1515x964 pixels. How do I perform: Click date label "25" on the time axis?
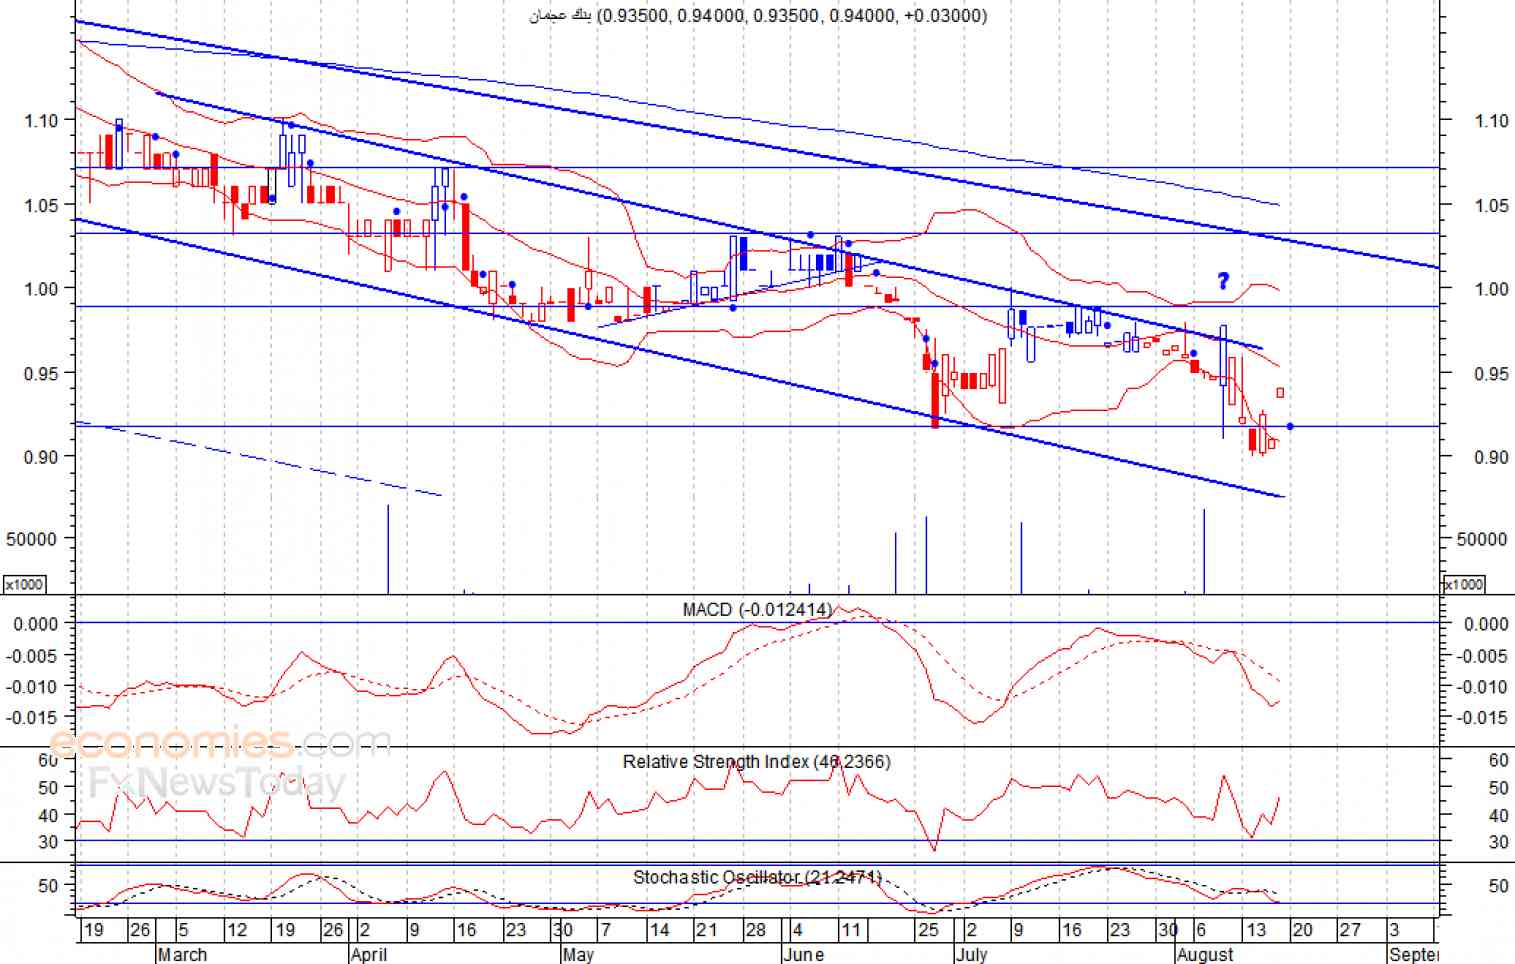tap(928, 930)
